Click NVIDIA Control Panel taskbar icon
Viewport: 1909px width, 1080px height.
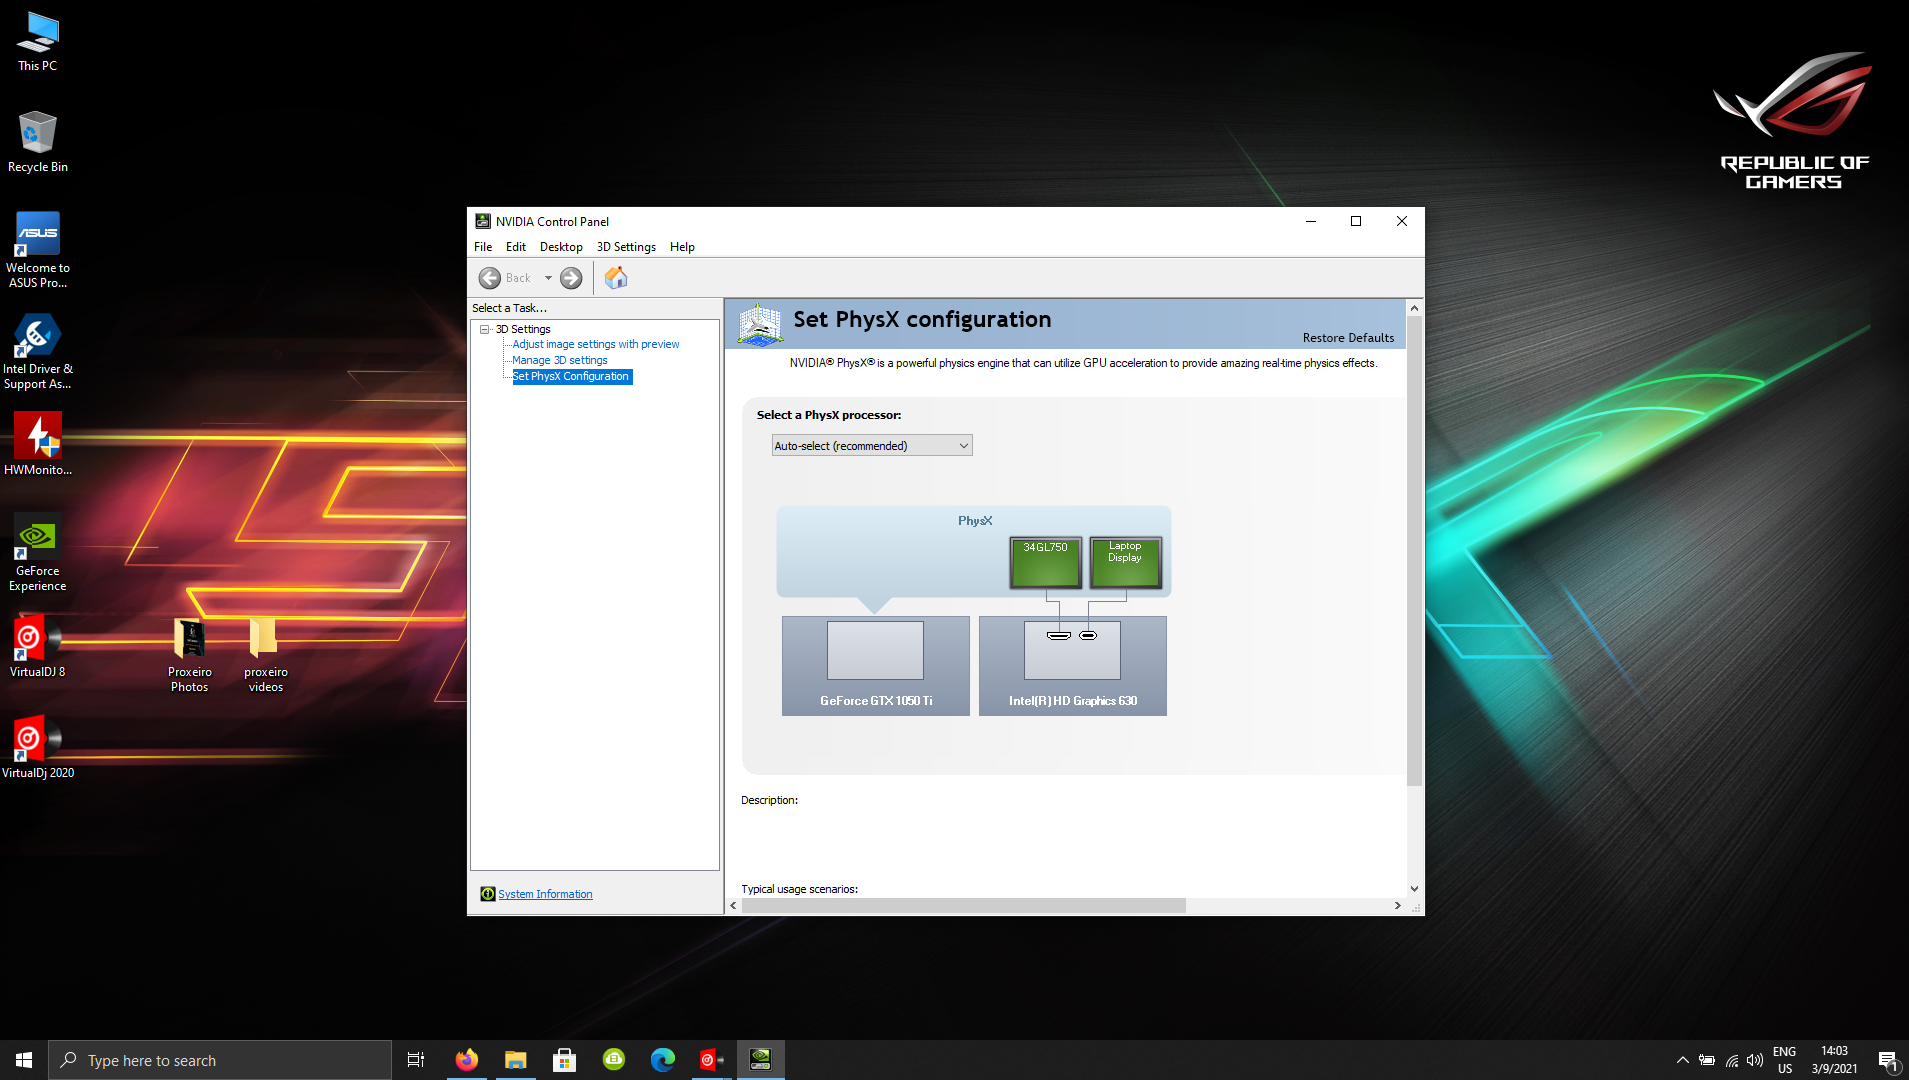click(x=760, y=1060)
